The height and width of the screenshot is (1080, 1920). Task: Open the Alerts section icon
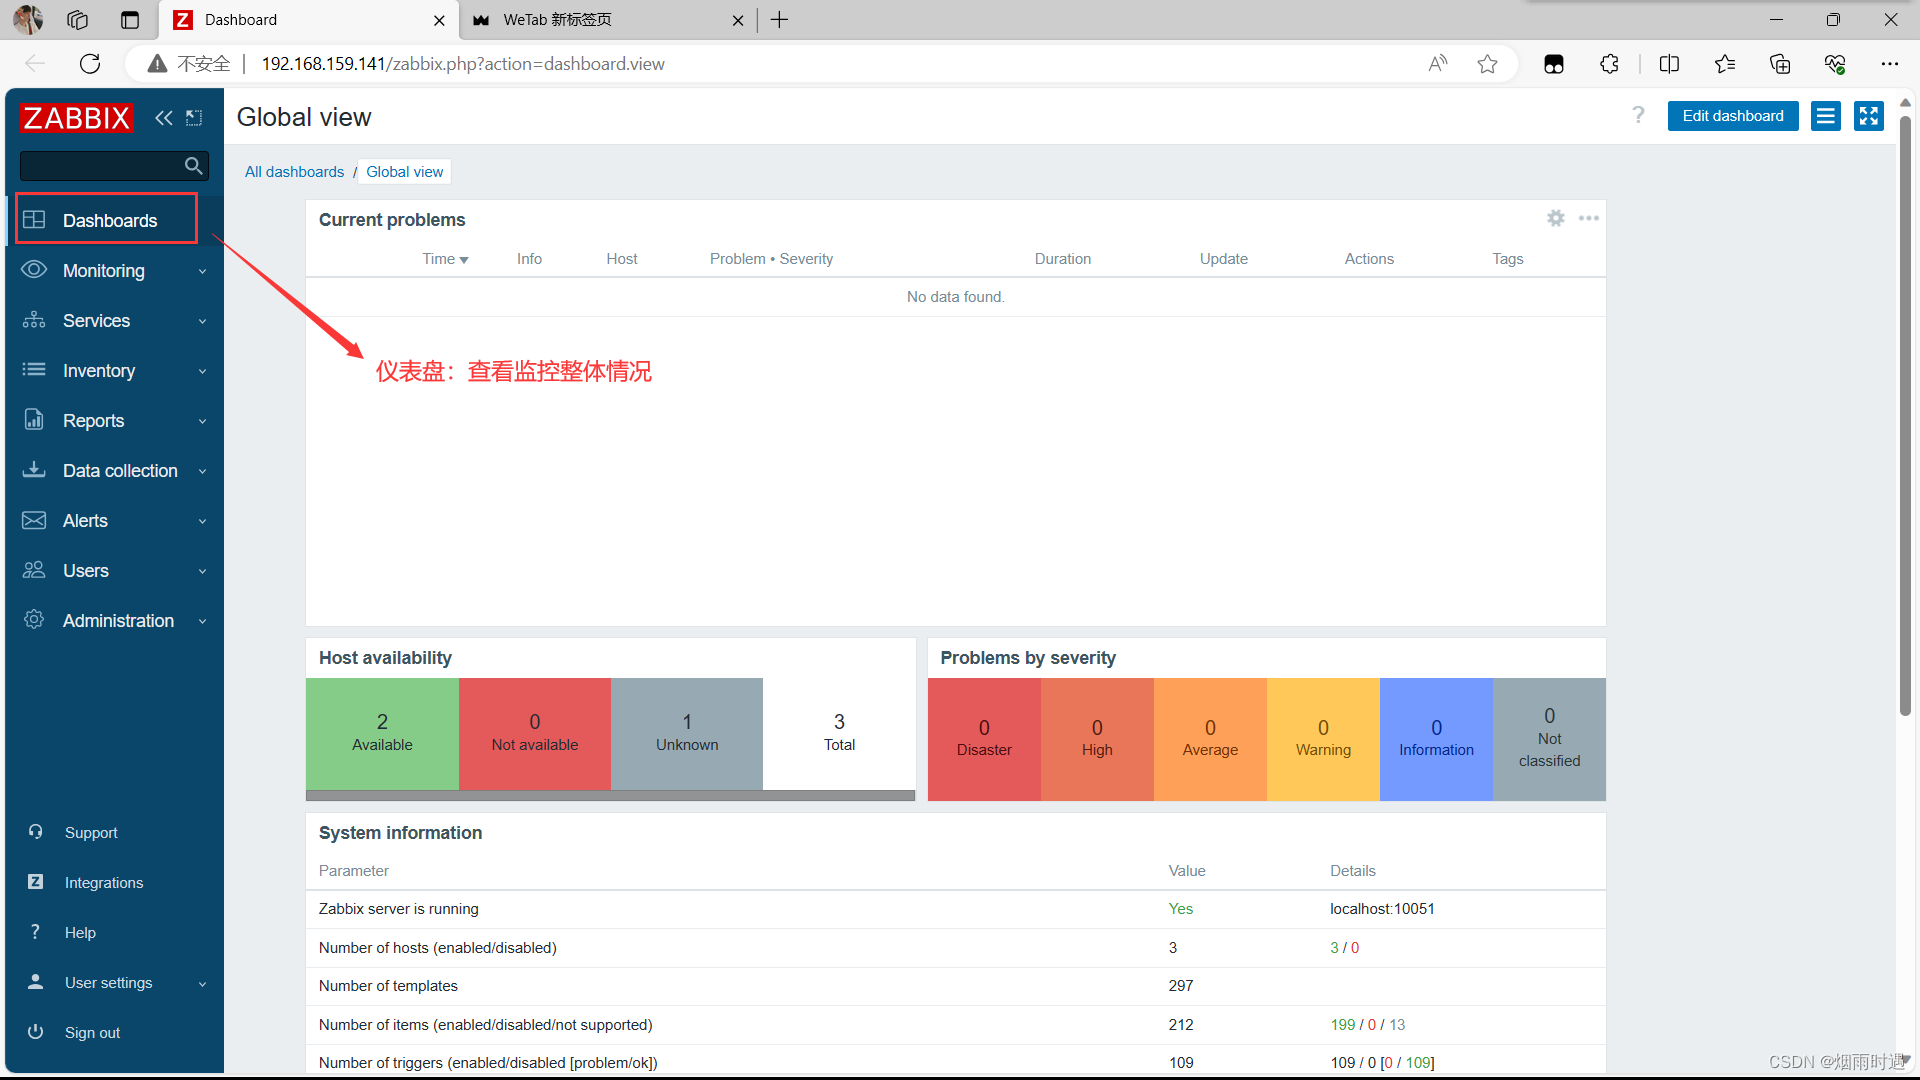(x=33, y=520)
